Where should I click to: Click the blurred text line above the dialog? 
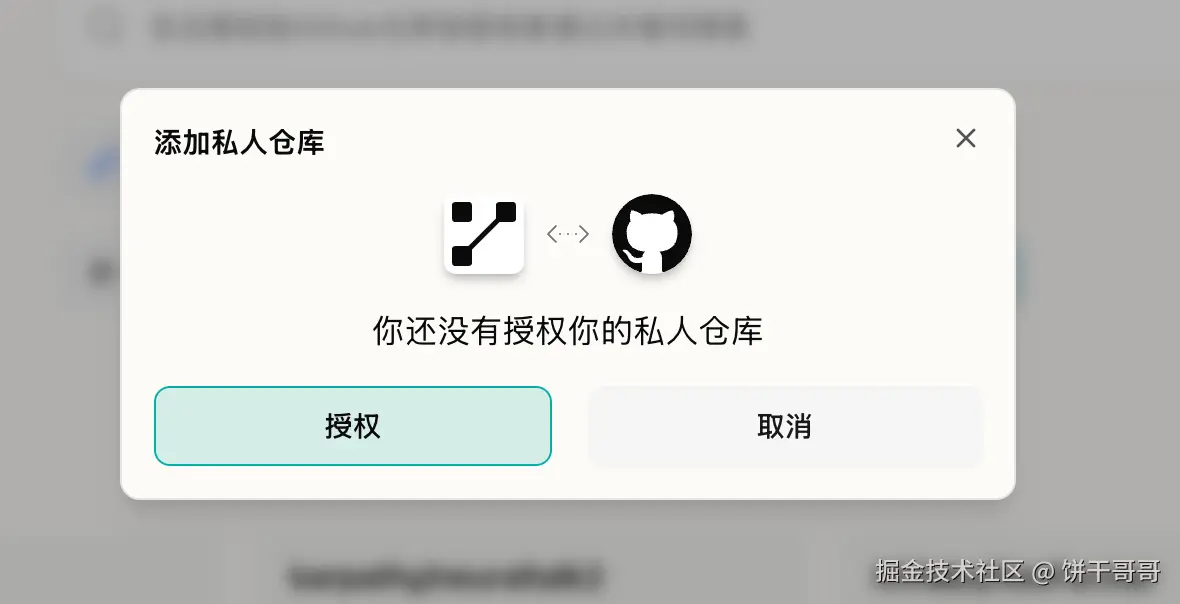pos(449,27)
